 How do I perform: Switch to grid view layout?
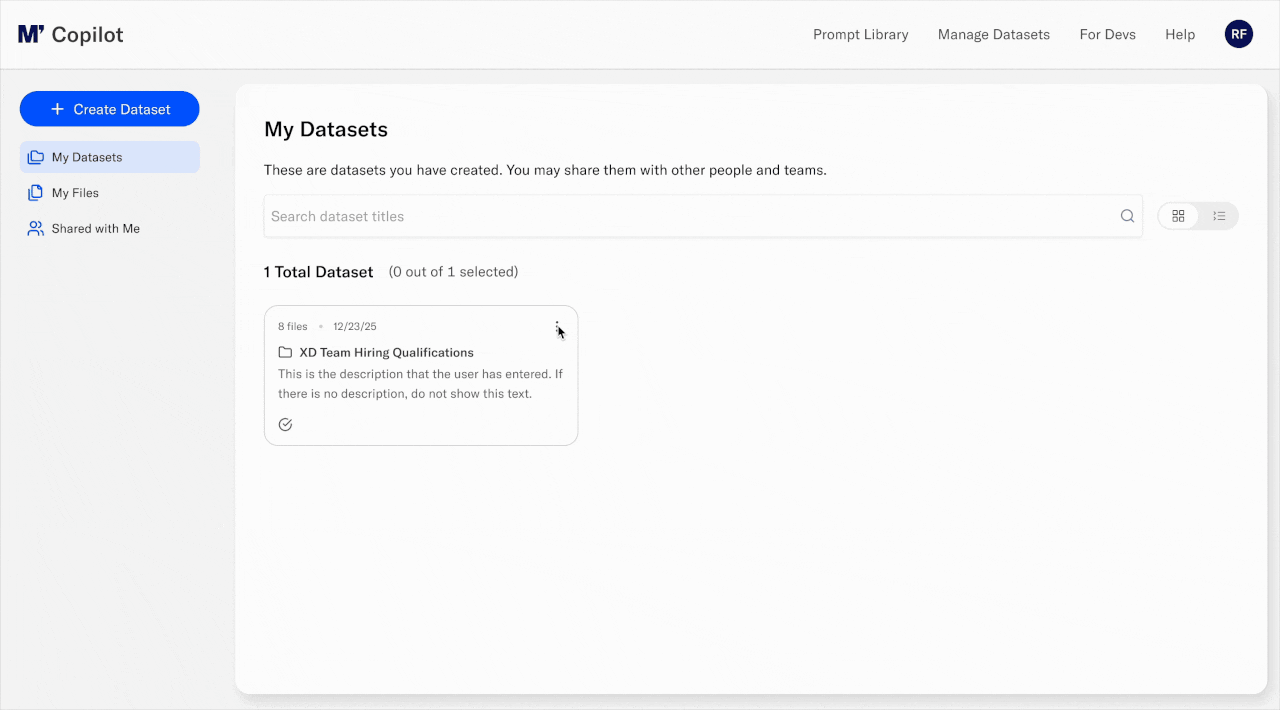point(1178,215)
